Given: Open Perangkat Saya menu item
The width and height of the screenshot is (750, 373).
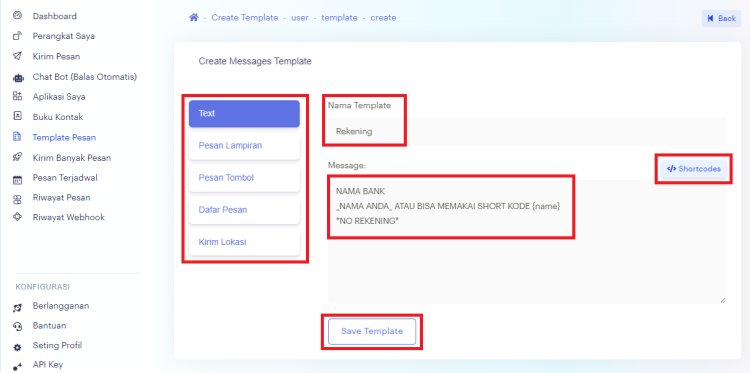Looking at the screenshot, I should tap(64, 36).
